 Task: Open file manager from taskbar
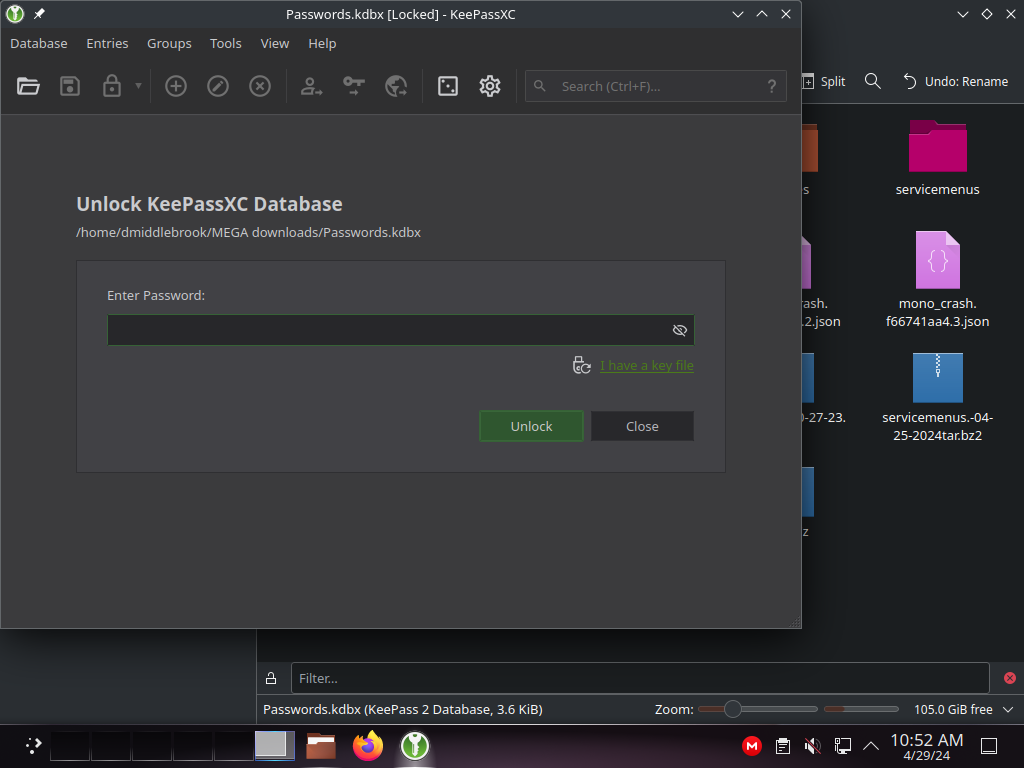(321, 746)
